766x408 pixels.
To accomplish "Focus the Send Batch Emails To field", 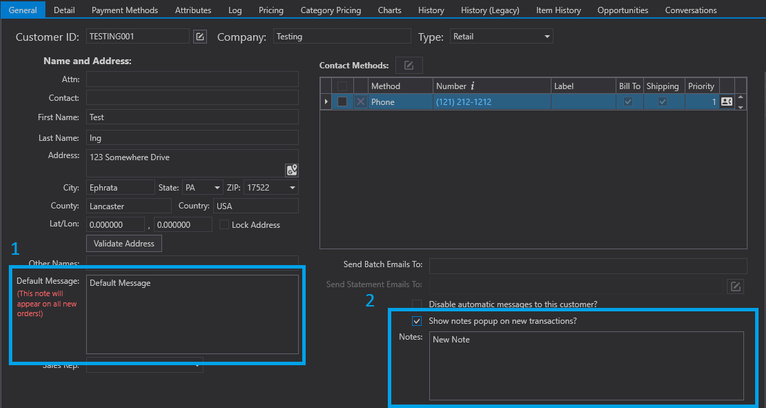I will 588,265.
